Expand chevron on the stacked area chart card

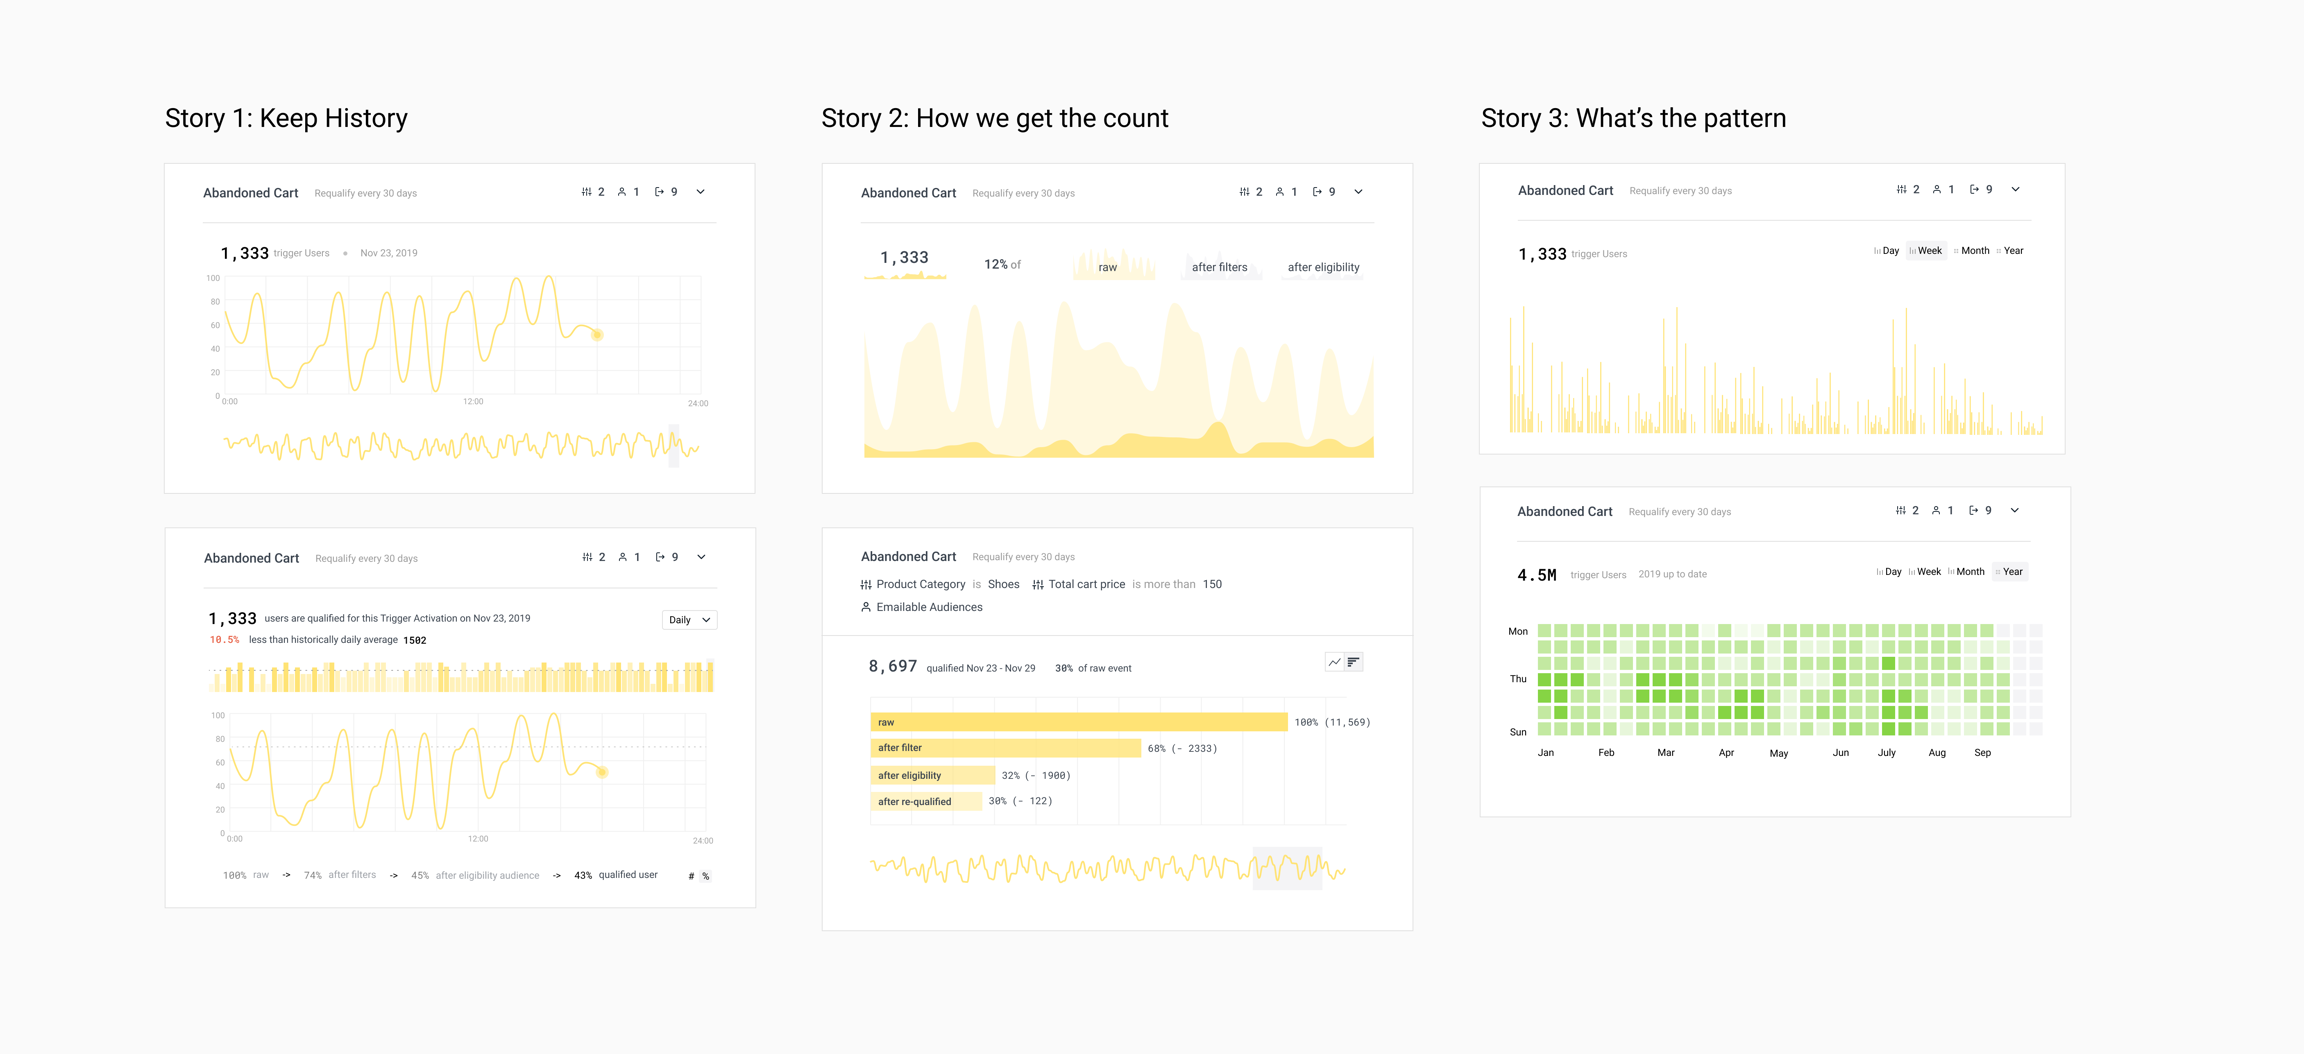(x=1358, y=192)
